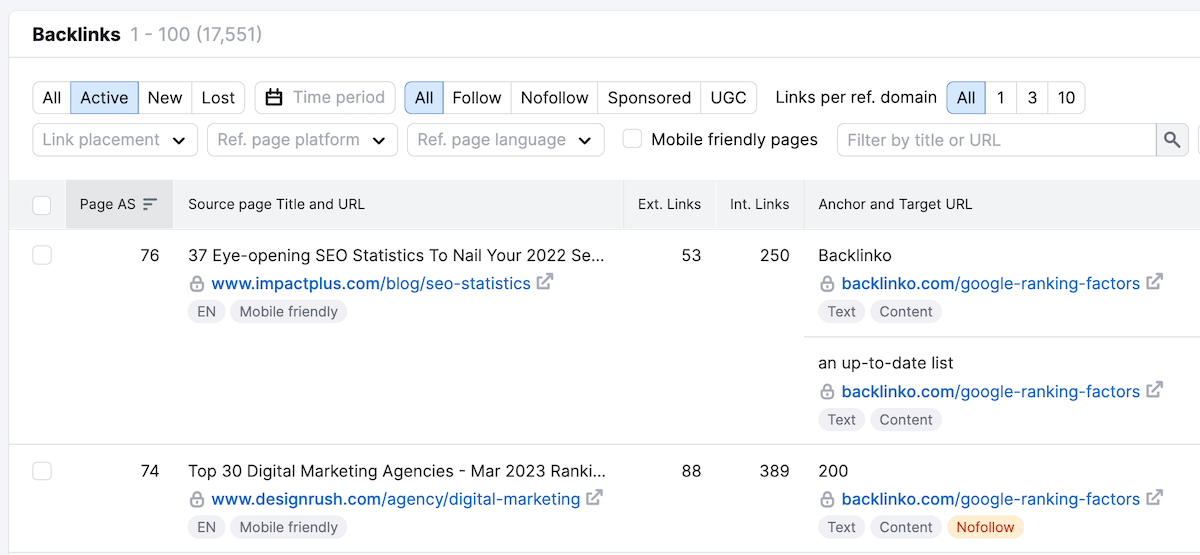This screenshot has height=555, width=1200.
Task: Open external link icon beside designrush.com URL
Action: click(594, 497)
